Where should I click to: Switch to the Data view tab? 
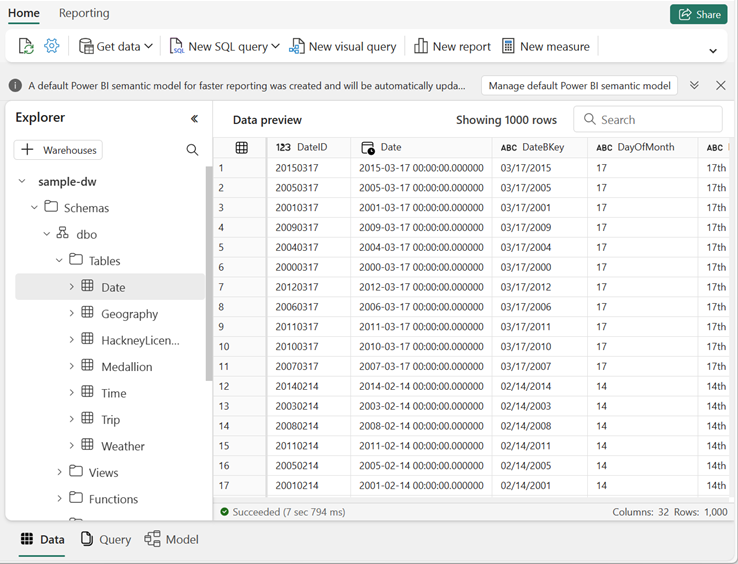coord(42,540)
